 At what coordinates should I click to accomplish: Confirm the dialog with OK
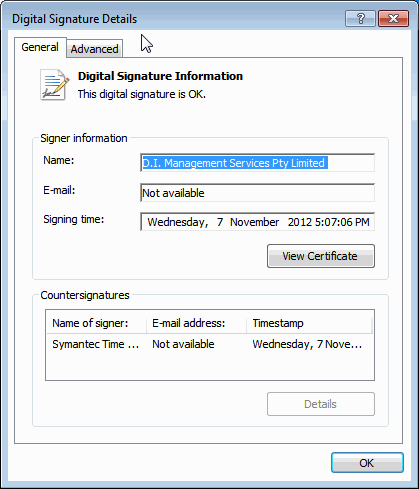(367, 463)
